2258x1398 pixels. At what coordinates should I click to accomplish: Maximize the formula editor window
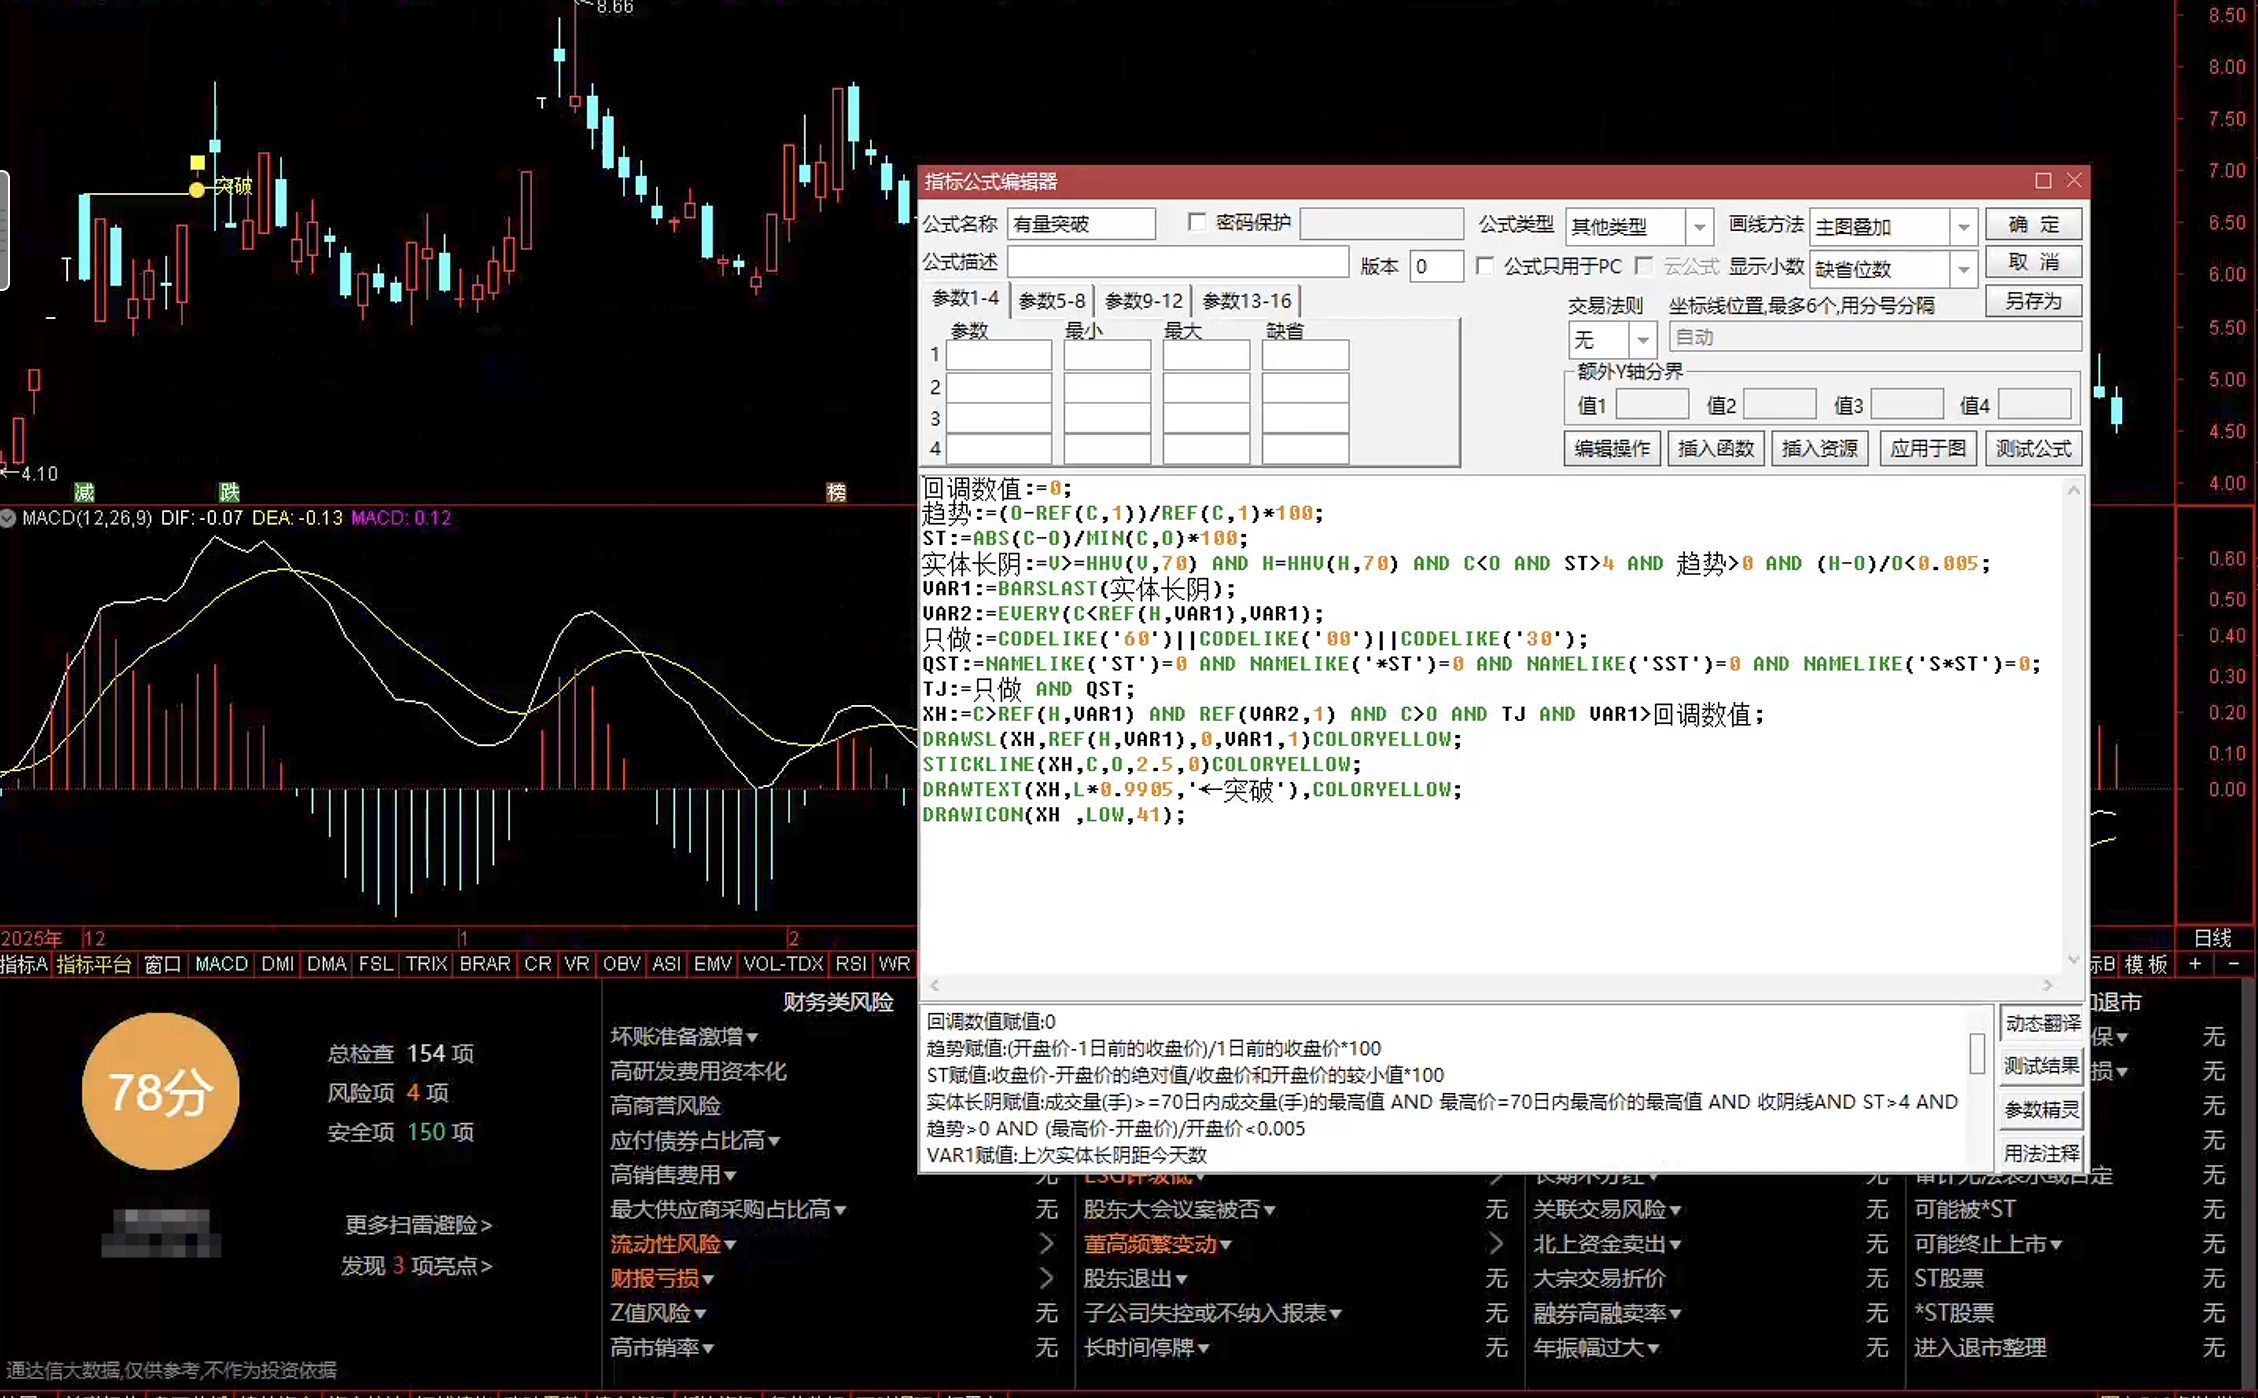(x=2043, y=181)
